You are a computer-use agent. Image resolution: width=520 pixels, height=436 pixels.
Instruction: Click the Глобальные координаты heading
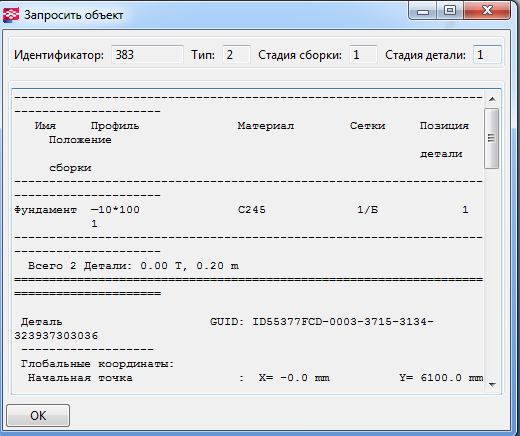point(97,364)
